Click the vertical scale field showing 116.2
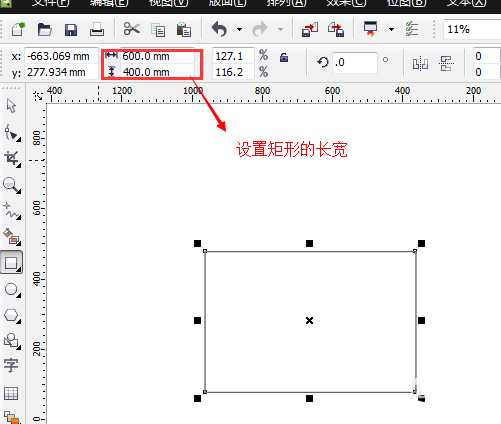The height and width of the screenshot is (424, 501). 233,72
